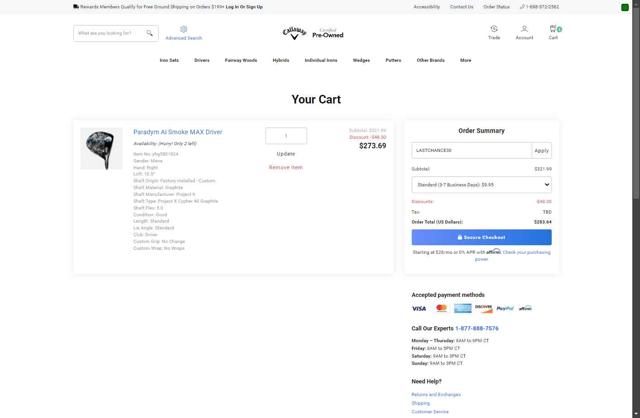
Task: Call experts number 1-877-888-7576
Action: coord(477,328)
